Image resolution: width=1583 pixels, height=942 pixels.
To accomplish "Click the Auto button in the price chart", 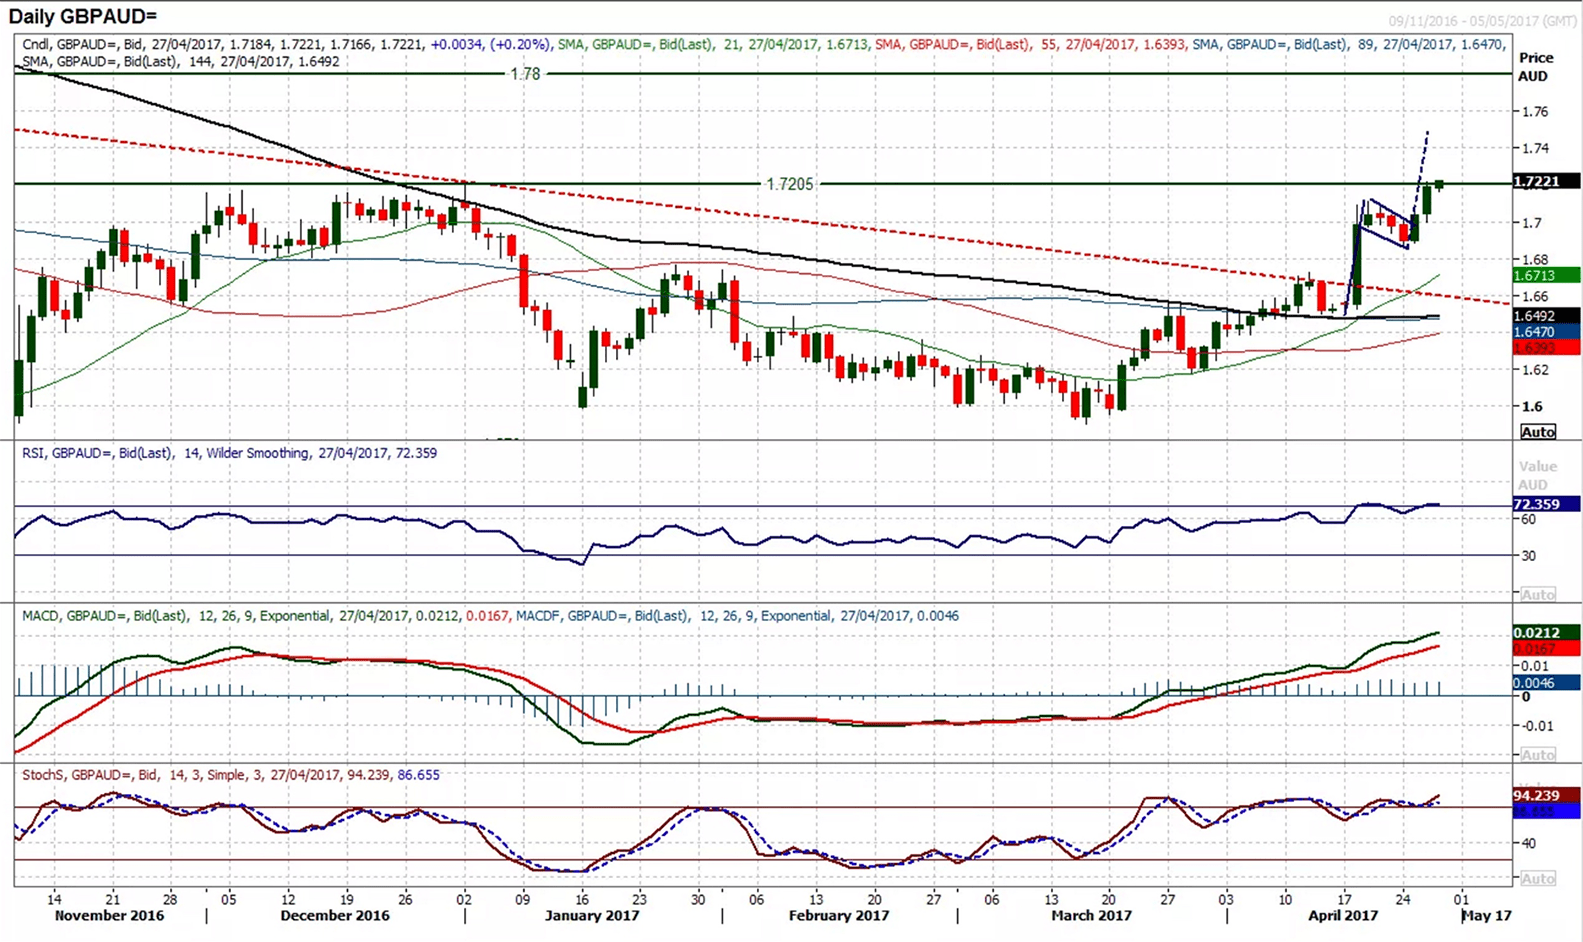I will coord(1537,432).
